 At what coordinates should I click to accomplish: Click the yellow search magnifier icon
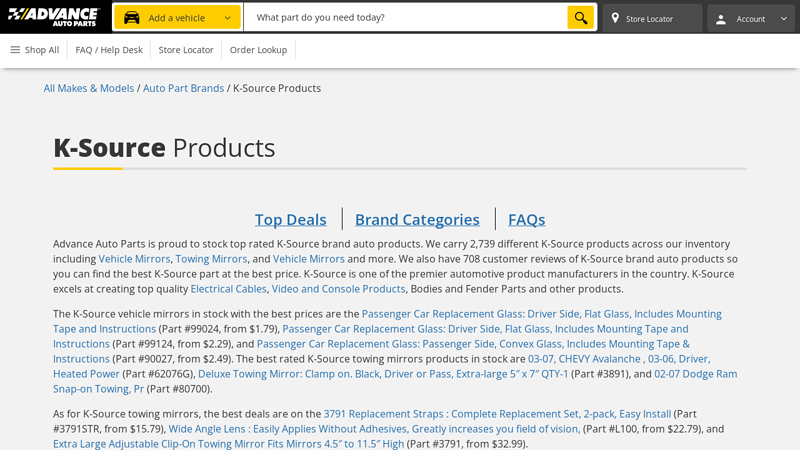pos(580,18)
